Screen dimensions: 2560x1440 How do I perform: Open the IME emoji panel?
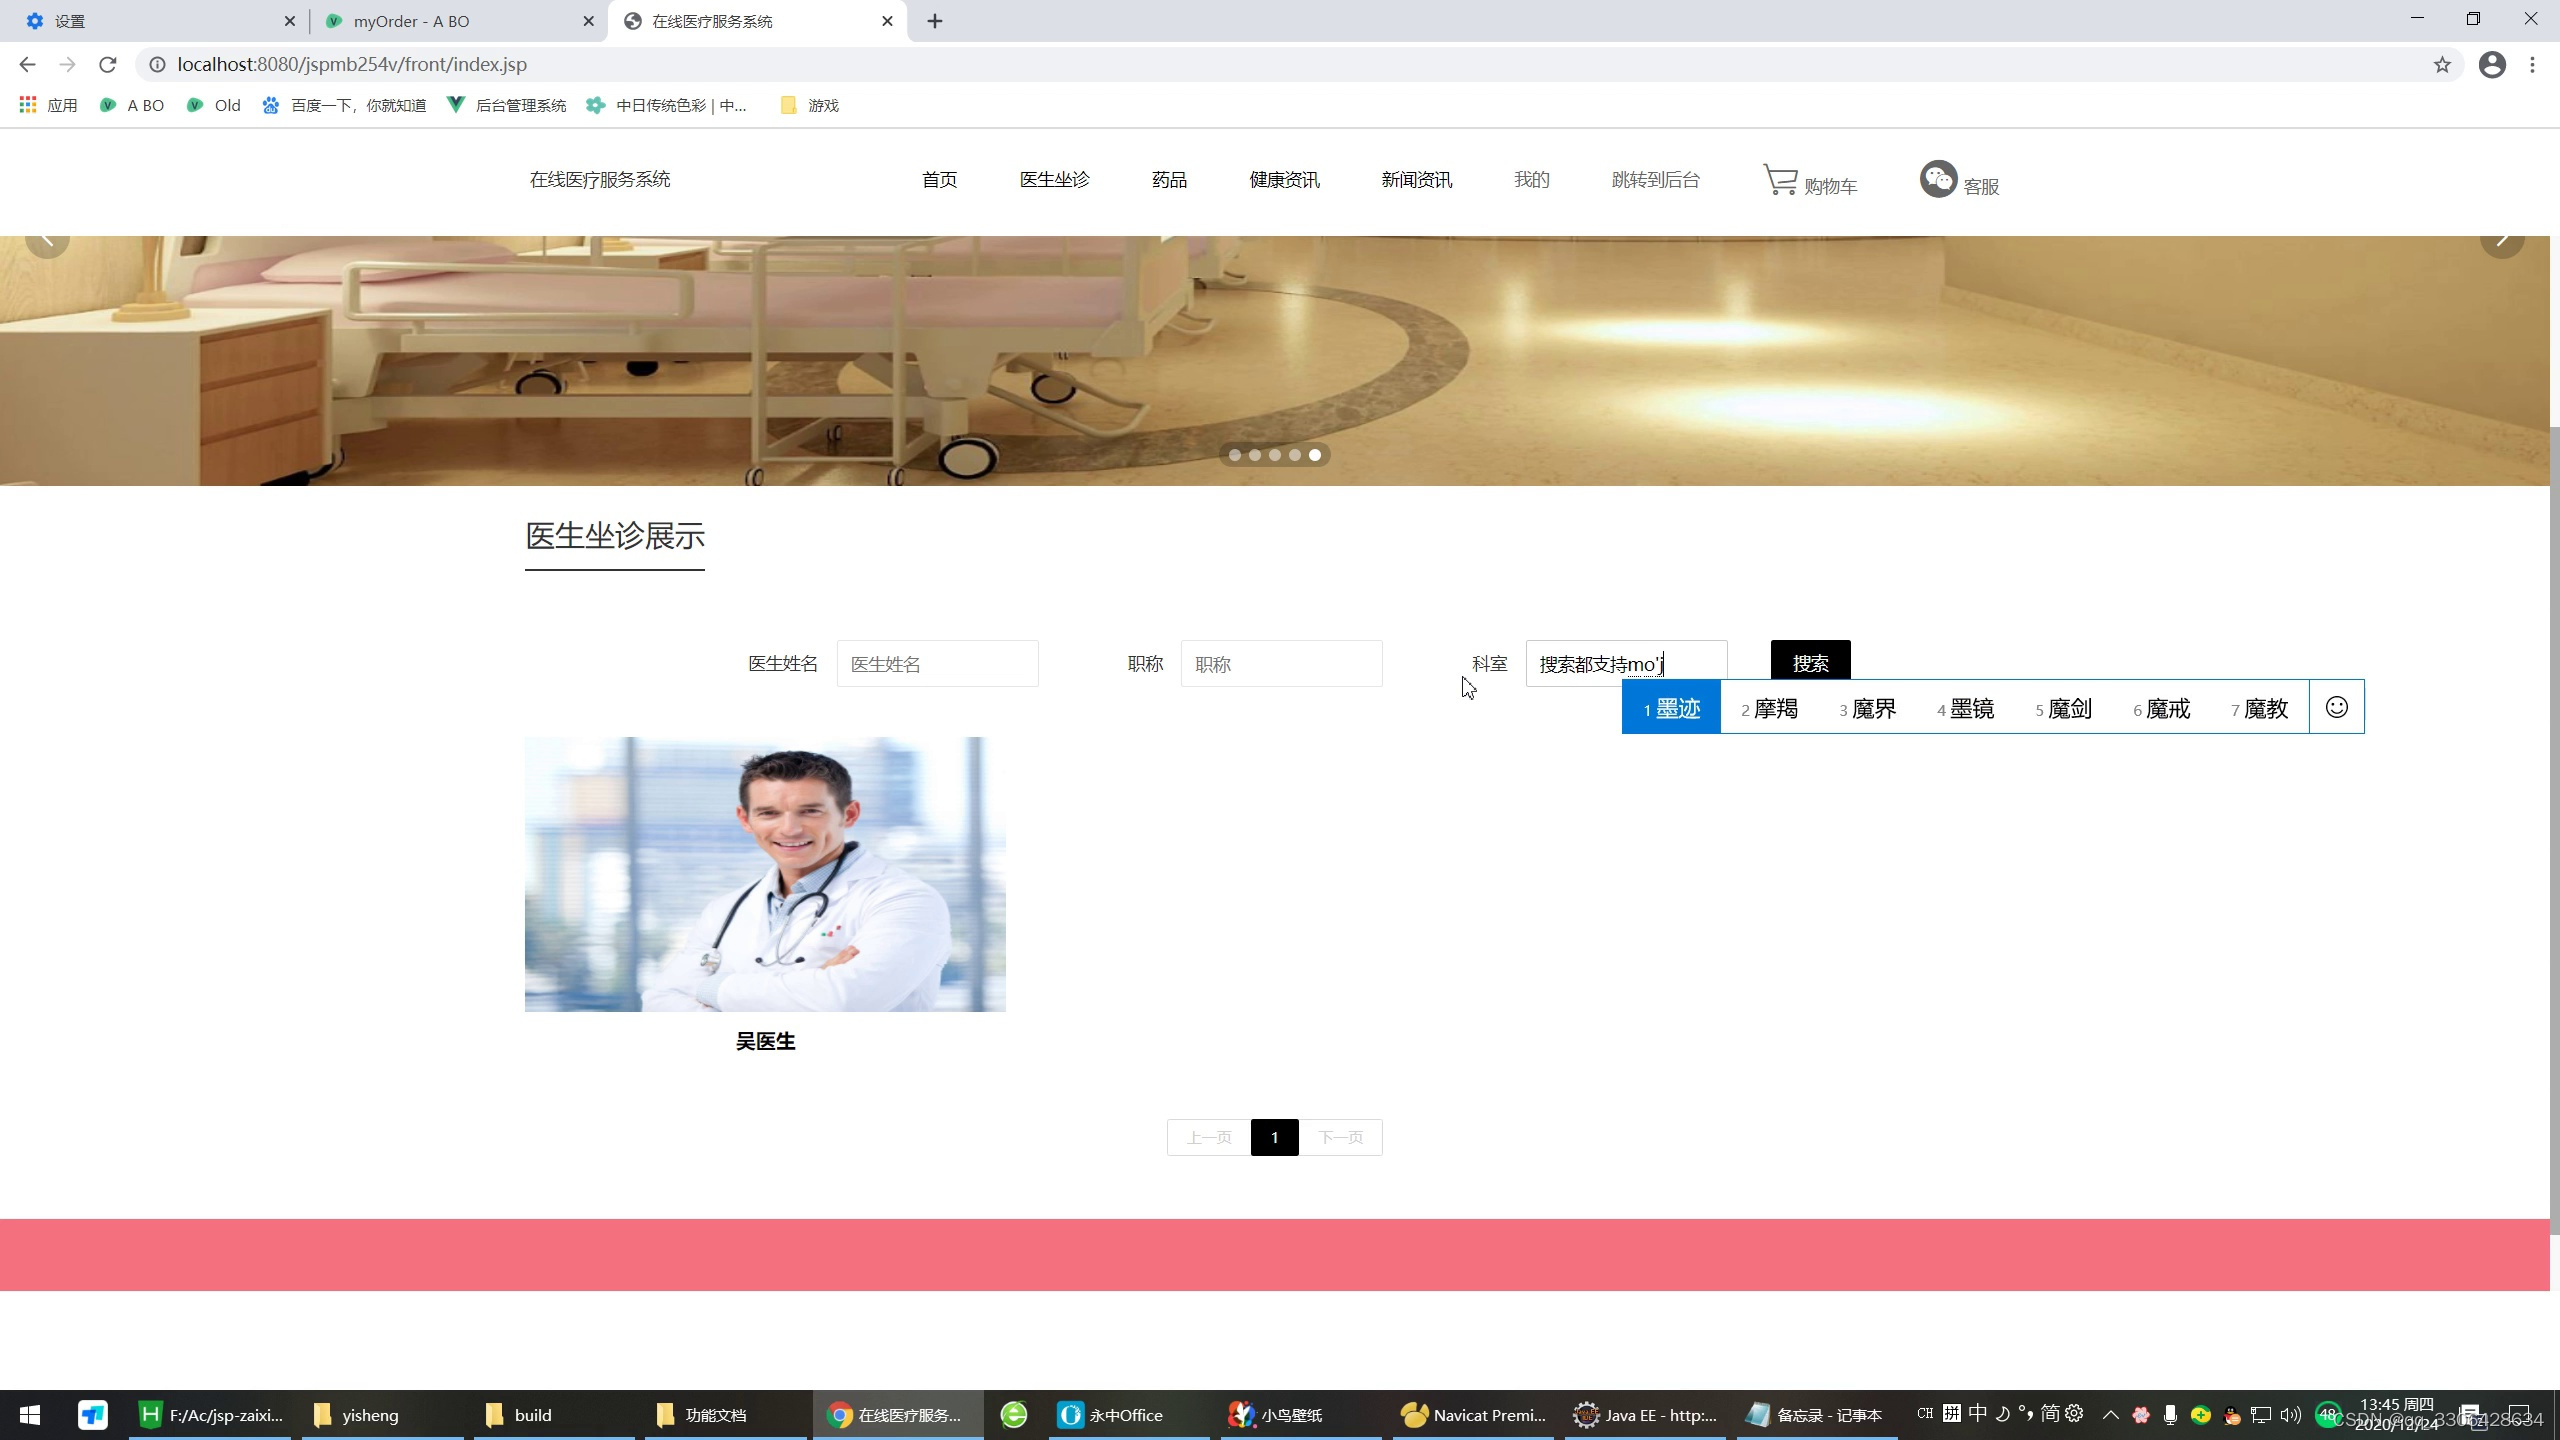click(x=2336, y=707)
